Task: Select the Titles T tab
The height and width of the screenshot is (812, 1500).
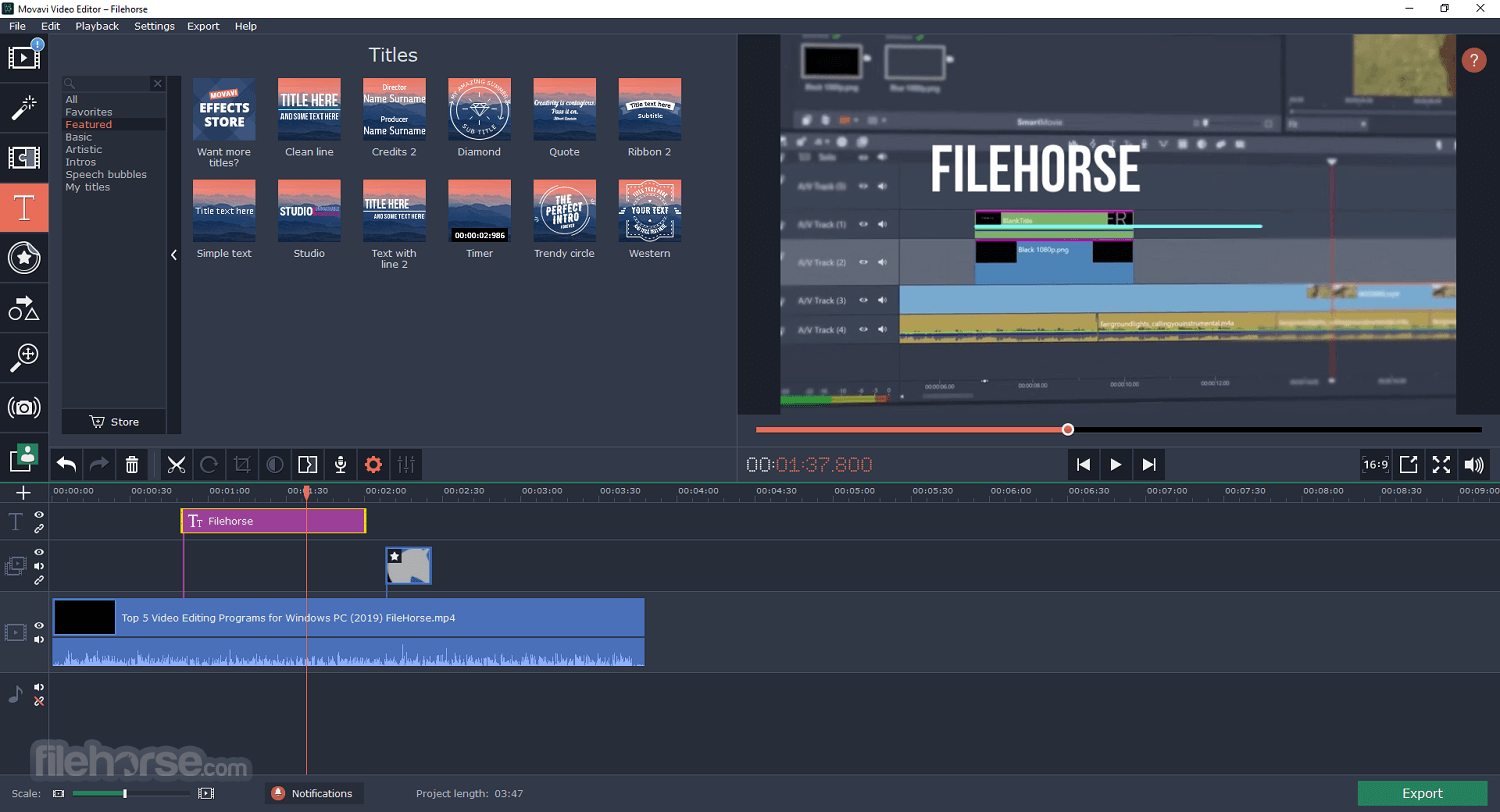Action: (x=24, y=208)
